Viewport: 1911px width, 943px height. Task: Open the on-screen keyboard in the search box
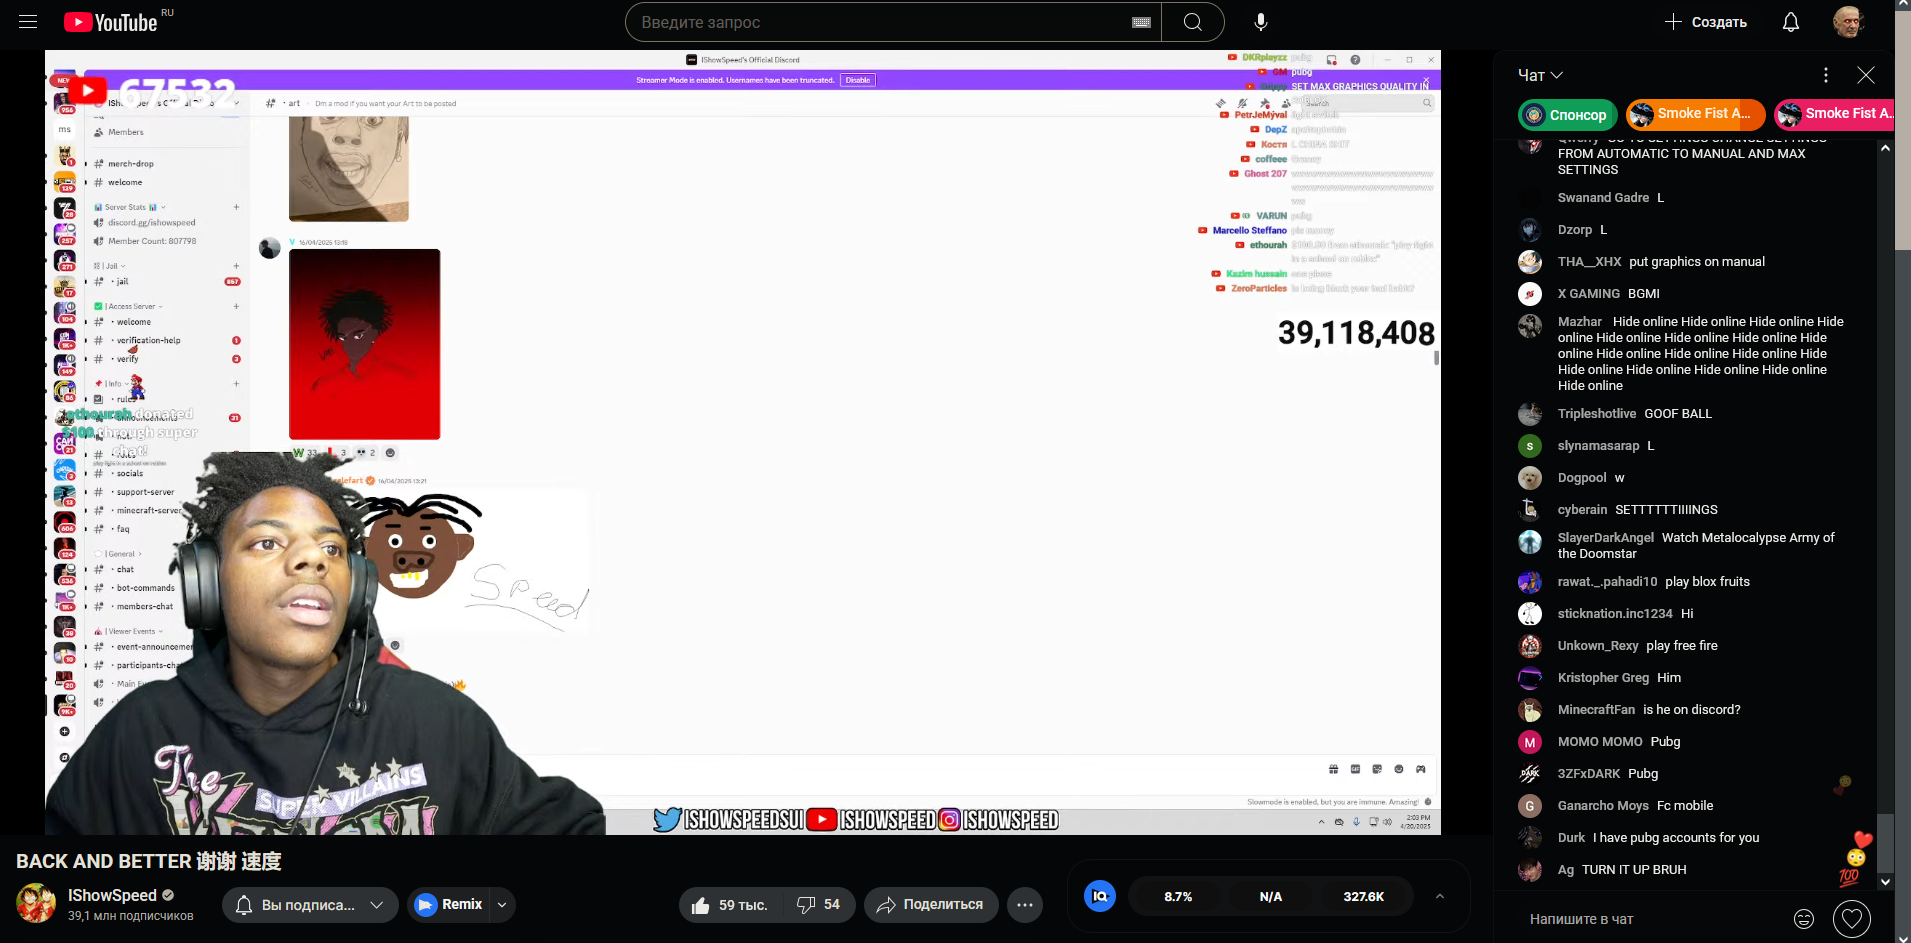[x=1141, y=22]
